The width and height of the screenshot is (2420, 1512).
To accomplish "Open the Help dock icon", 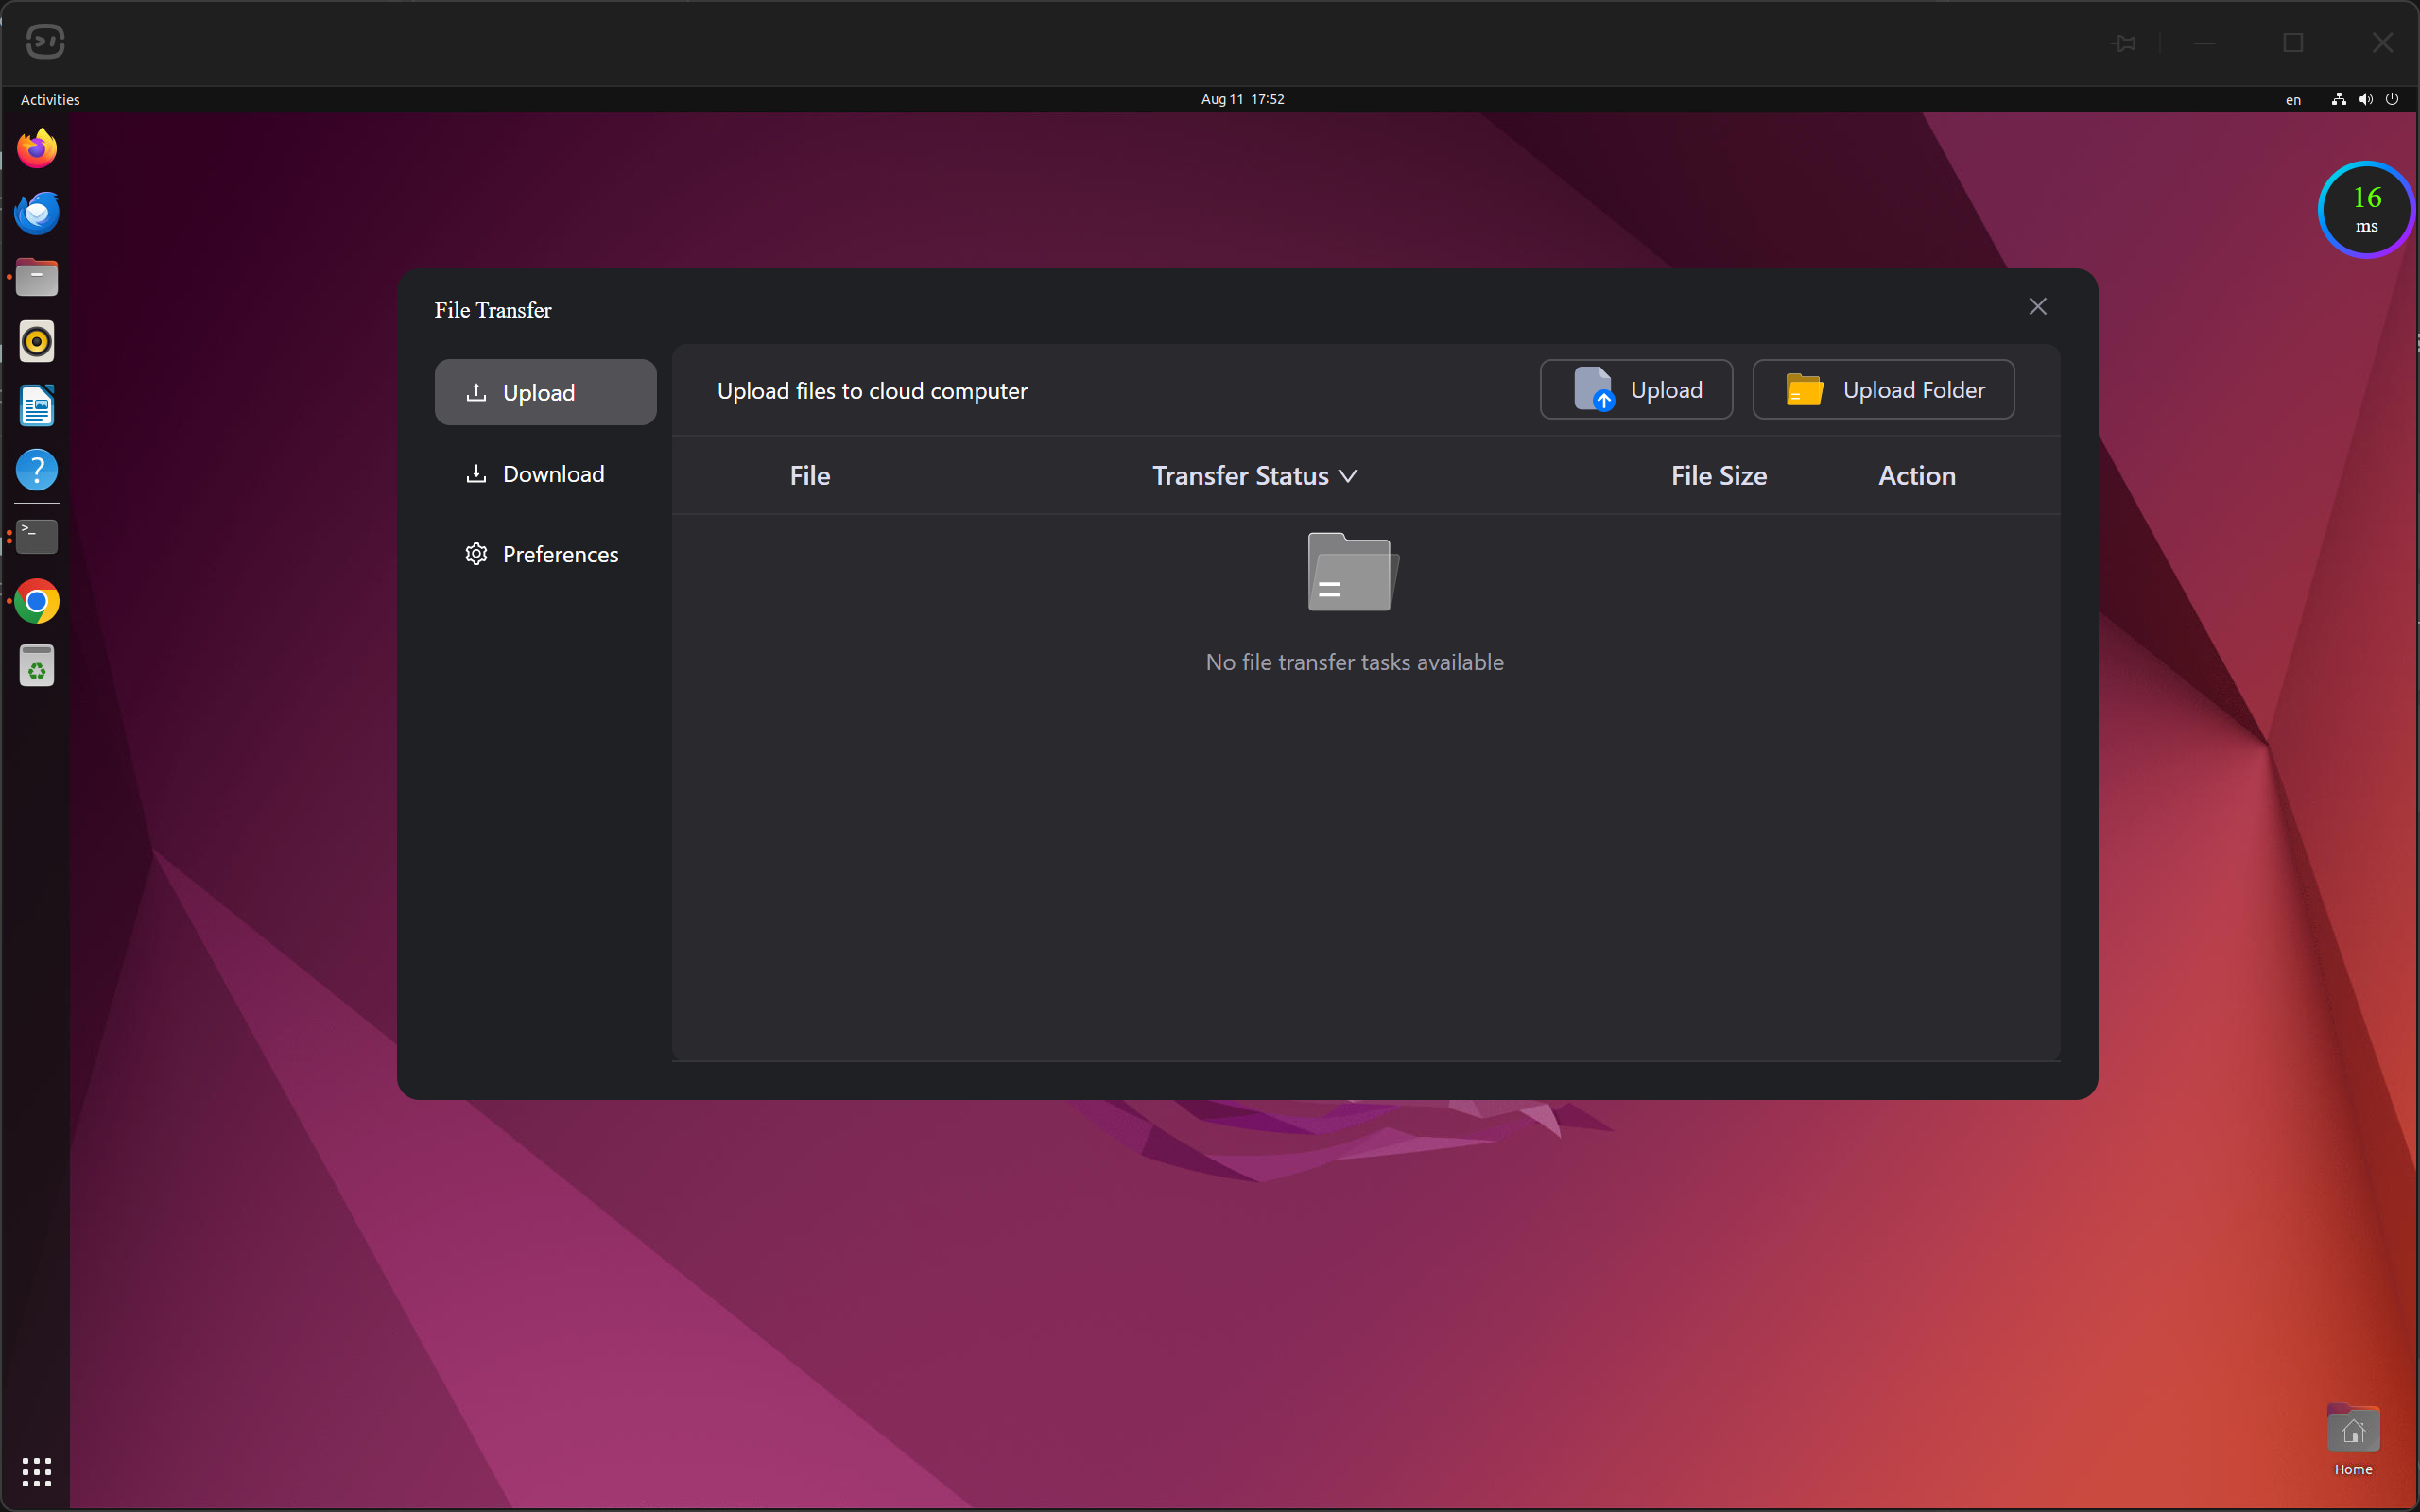I will 37,470.
